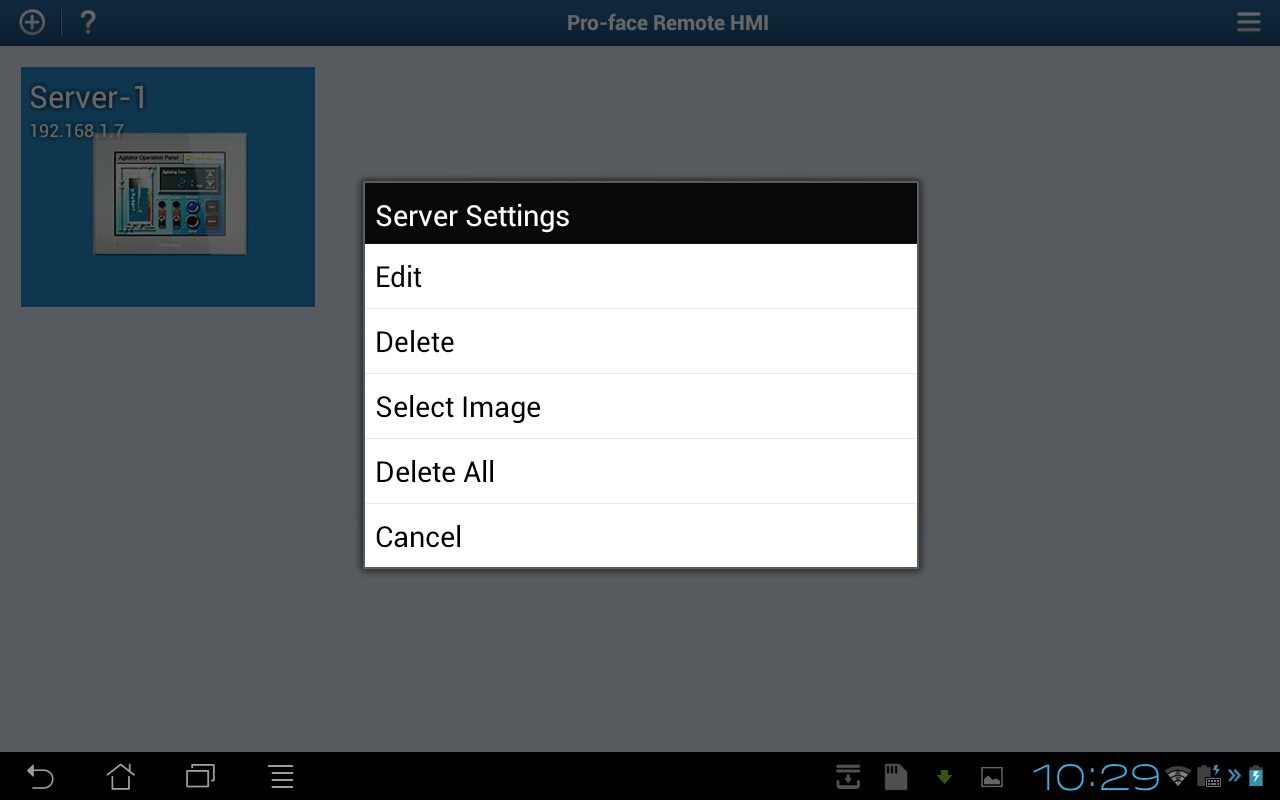Image resolution: width=1280 pixels, height=800 pixels.
Task: Tap the battery charging icon
Action: [1256, 776]
